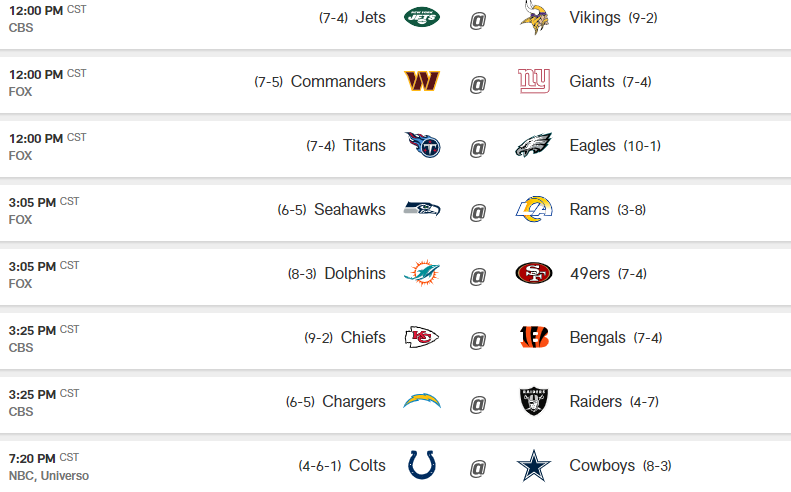
Task: Open the Eagles team link
Action: coord(592,146)
